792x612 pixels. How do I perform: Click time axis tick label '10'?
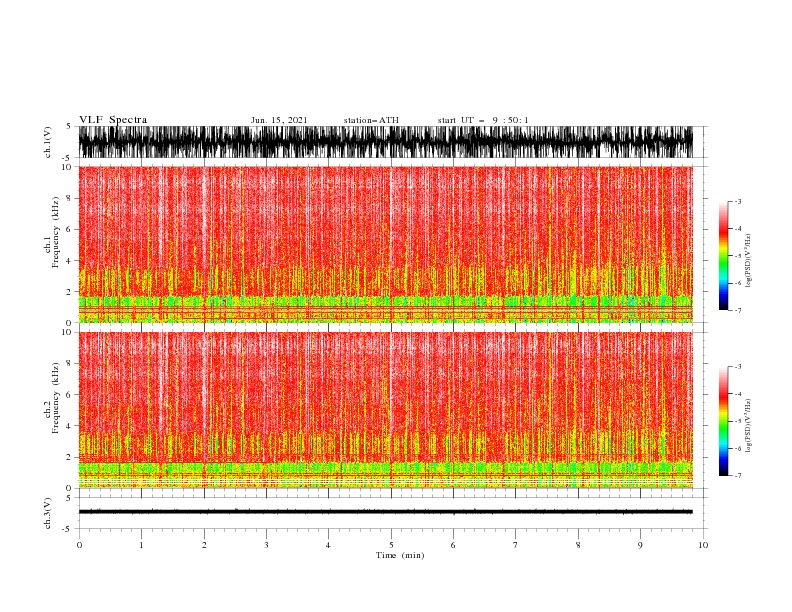(703, 545)
